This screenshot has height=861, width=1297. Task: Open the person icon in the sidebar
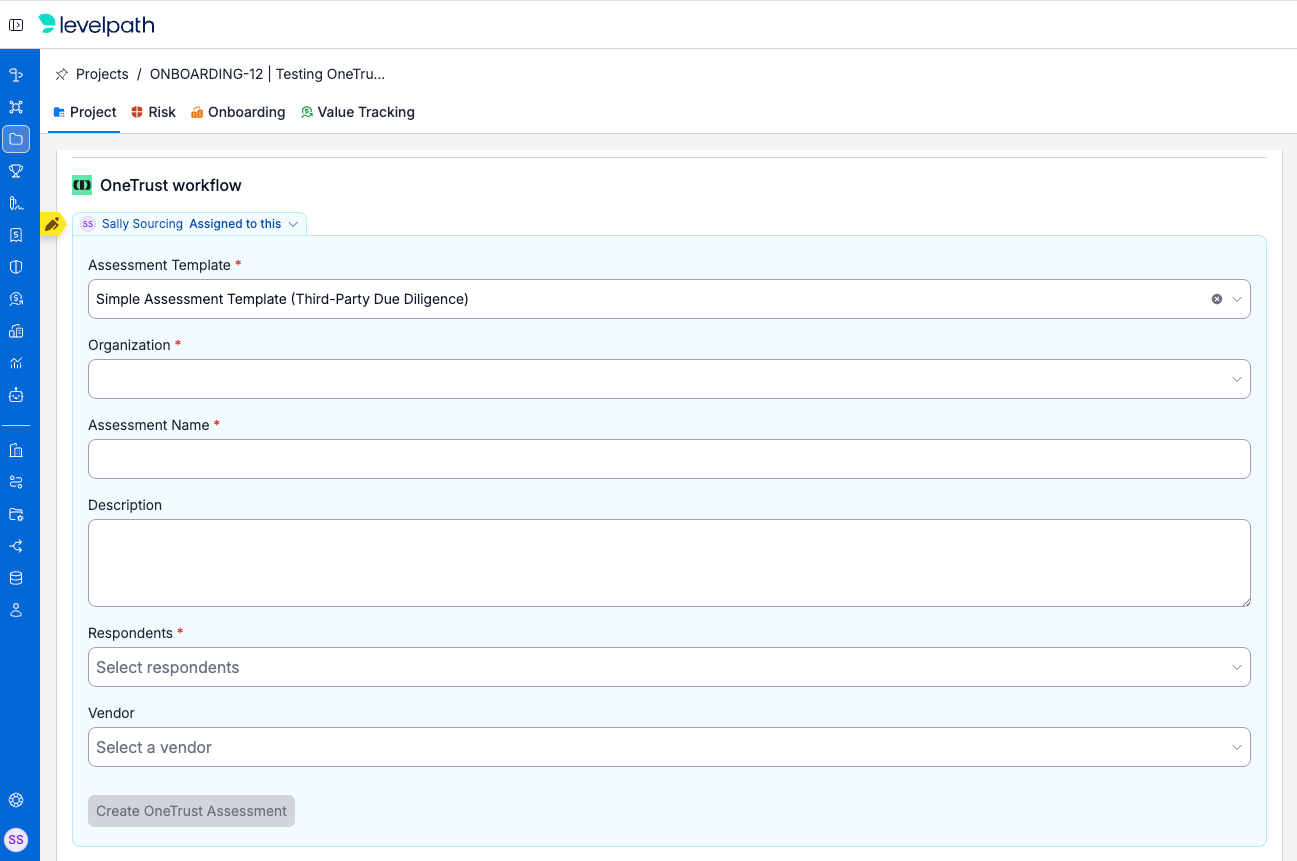[x=16, y=610]
